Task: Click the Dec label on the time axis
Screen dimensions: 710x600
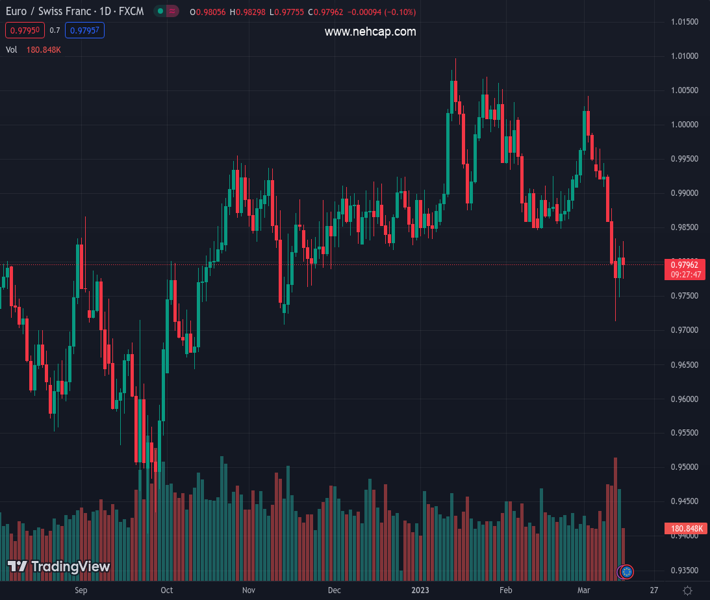Action: point(334,591)
